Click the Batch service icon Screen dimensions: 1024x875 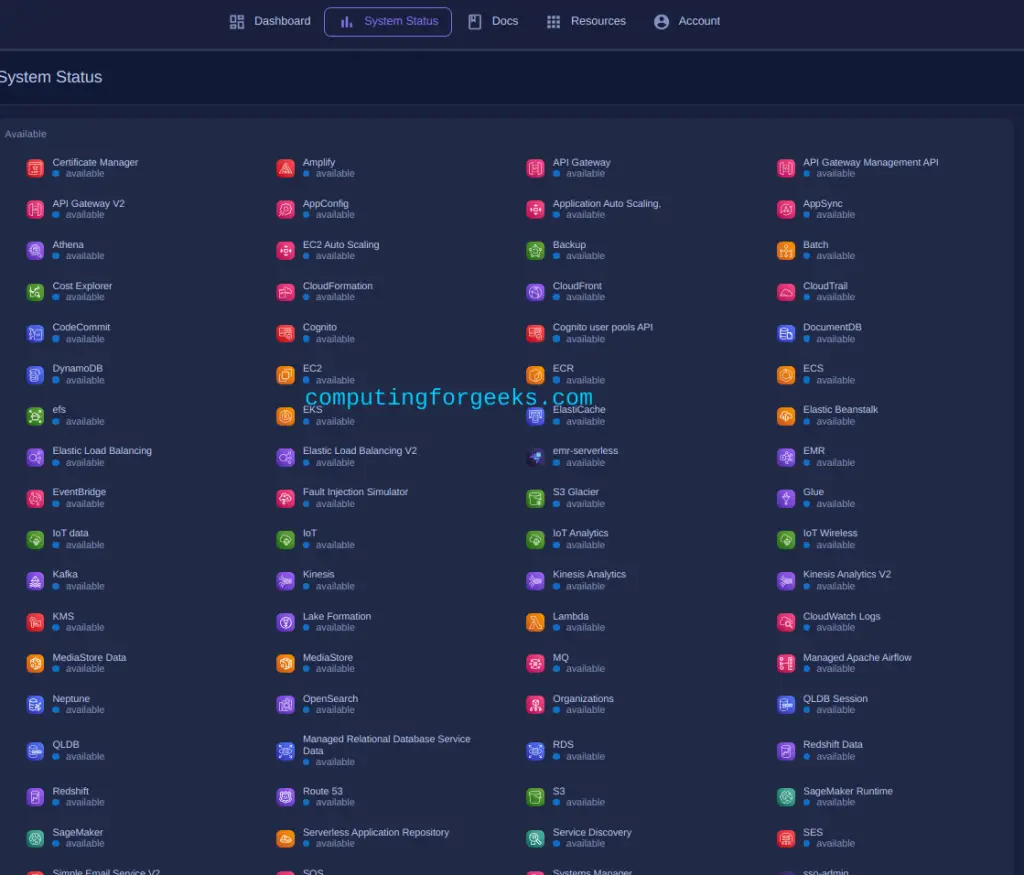point(786,251)
